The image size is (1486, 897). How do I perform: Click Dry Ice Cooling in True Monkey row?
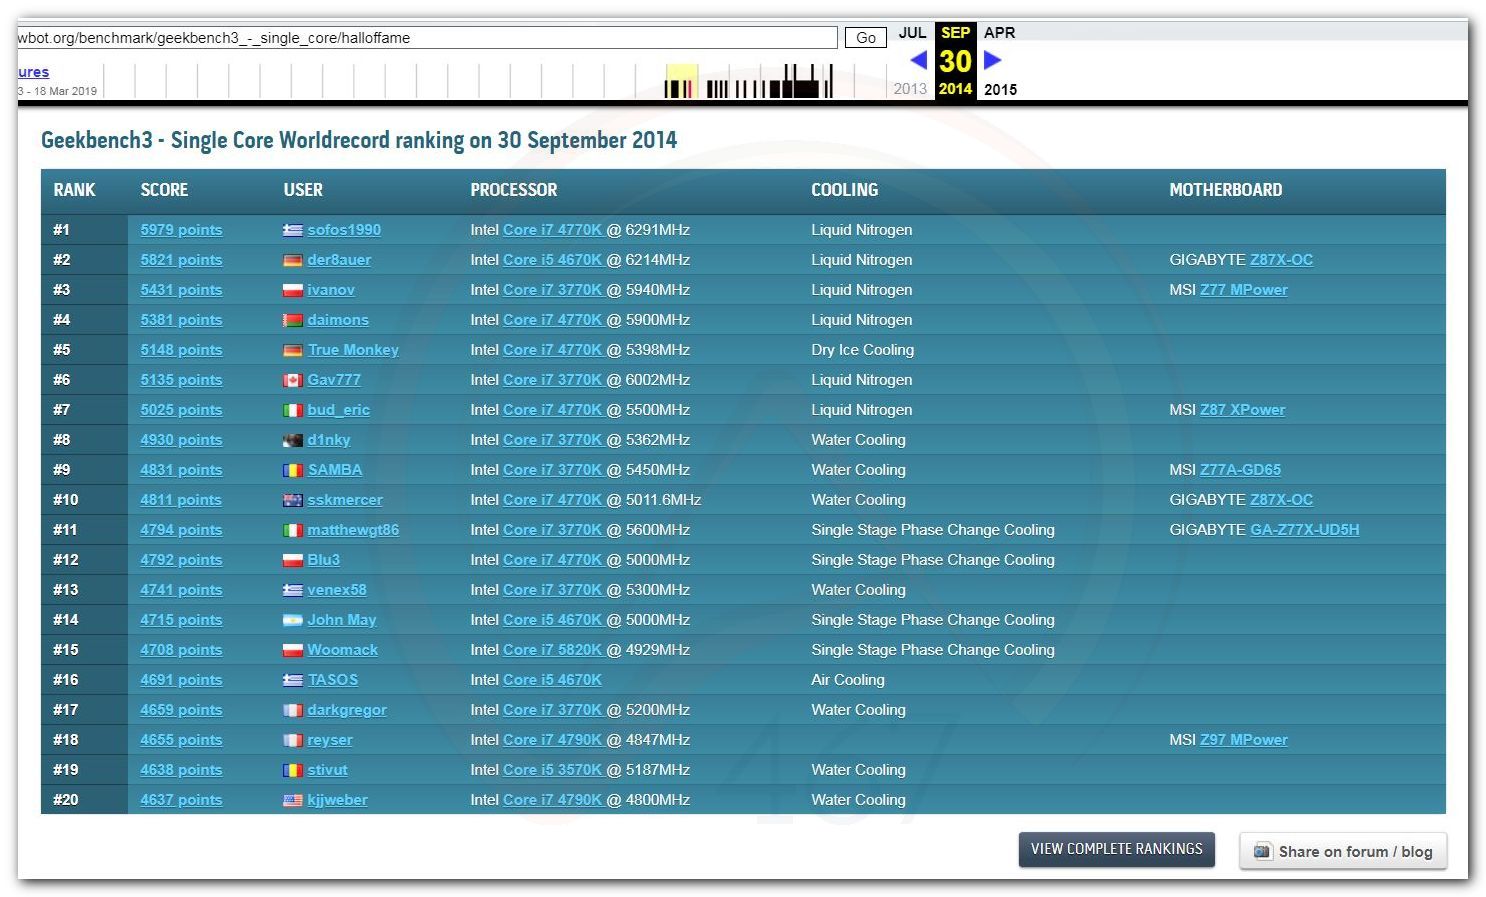click(x=862, y=350)
